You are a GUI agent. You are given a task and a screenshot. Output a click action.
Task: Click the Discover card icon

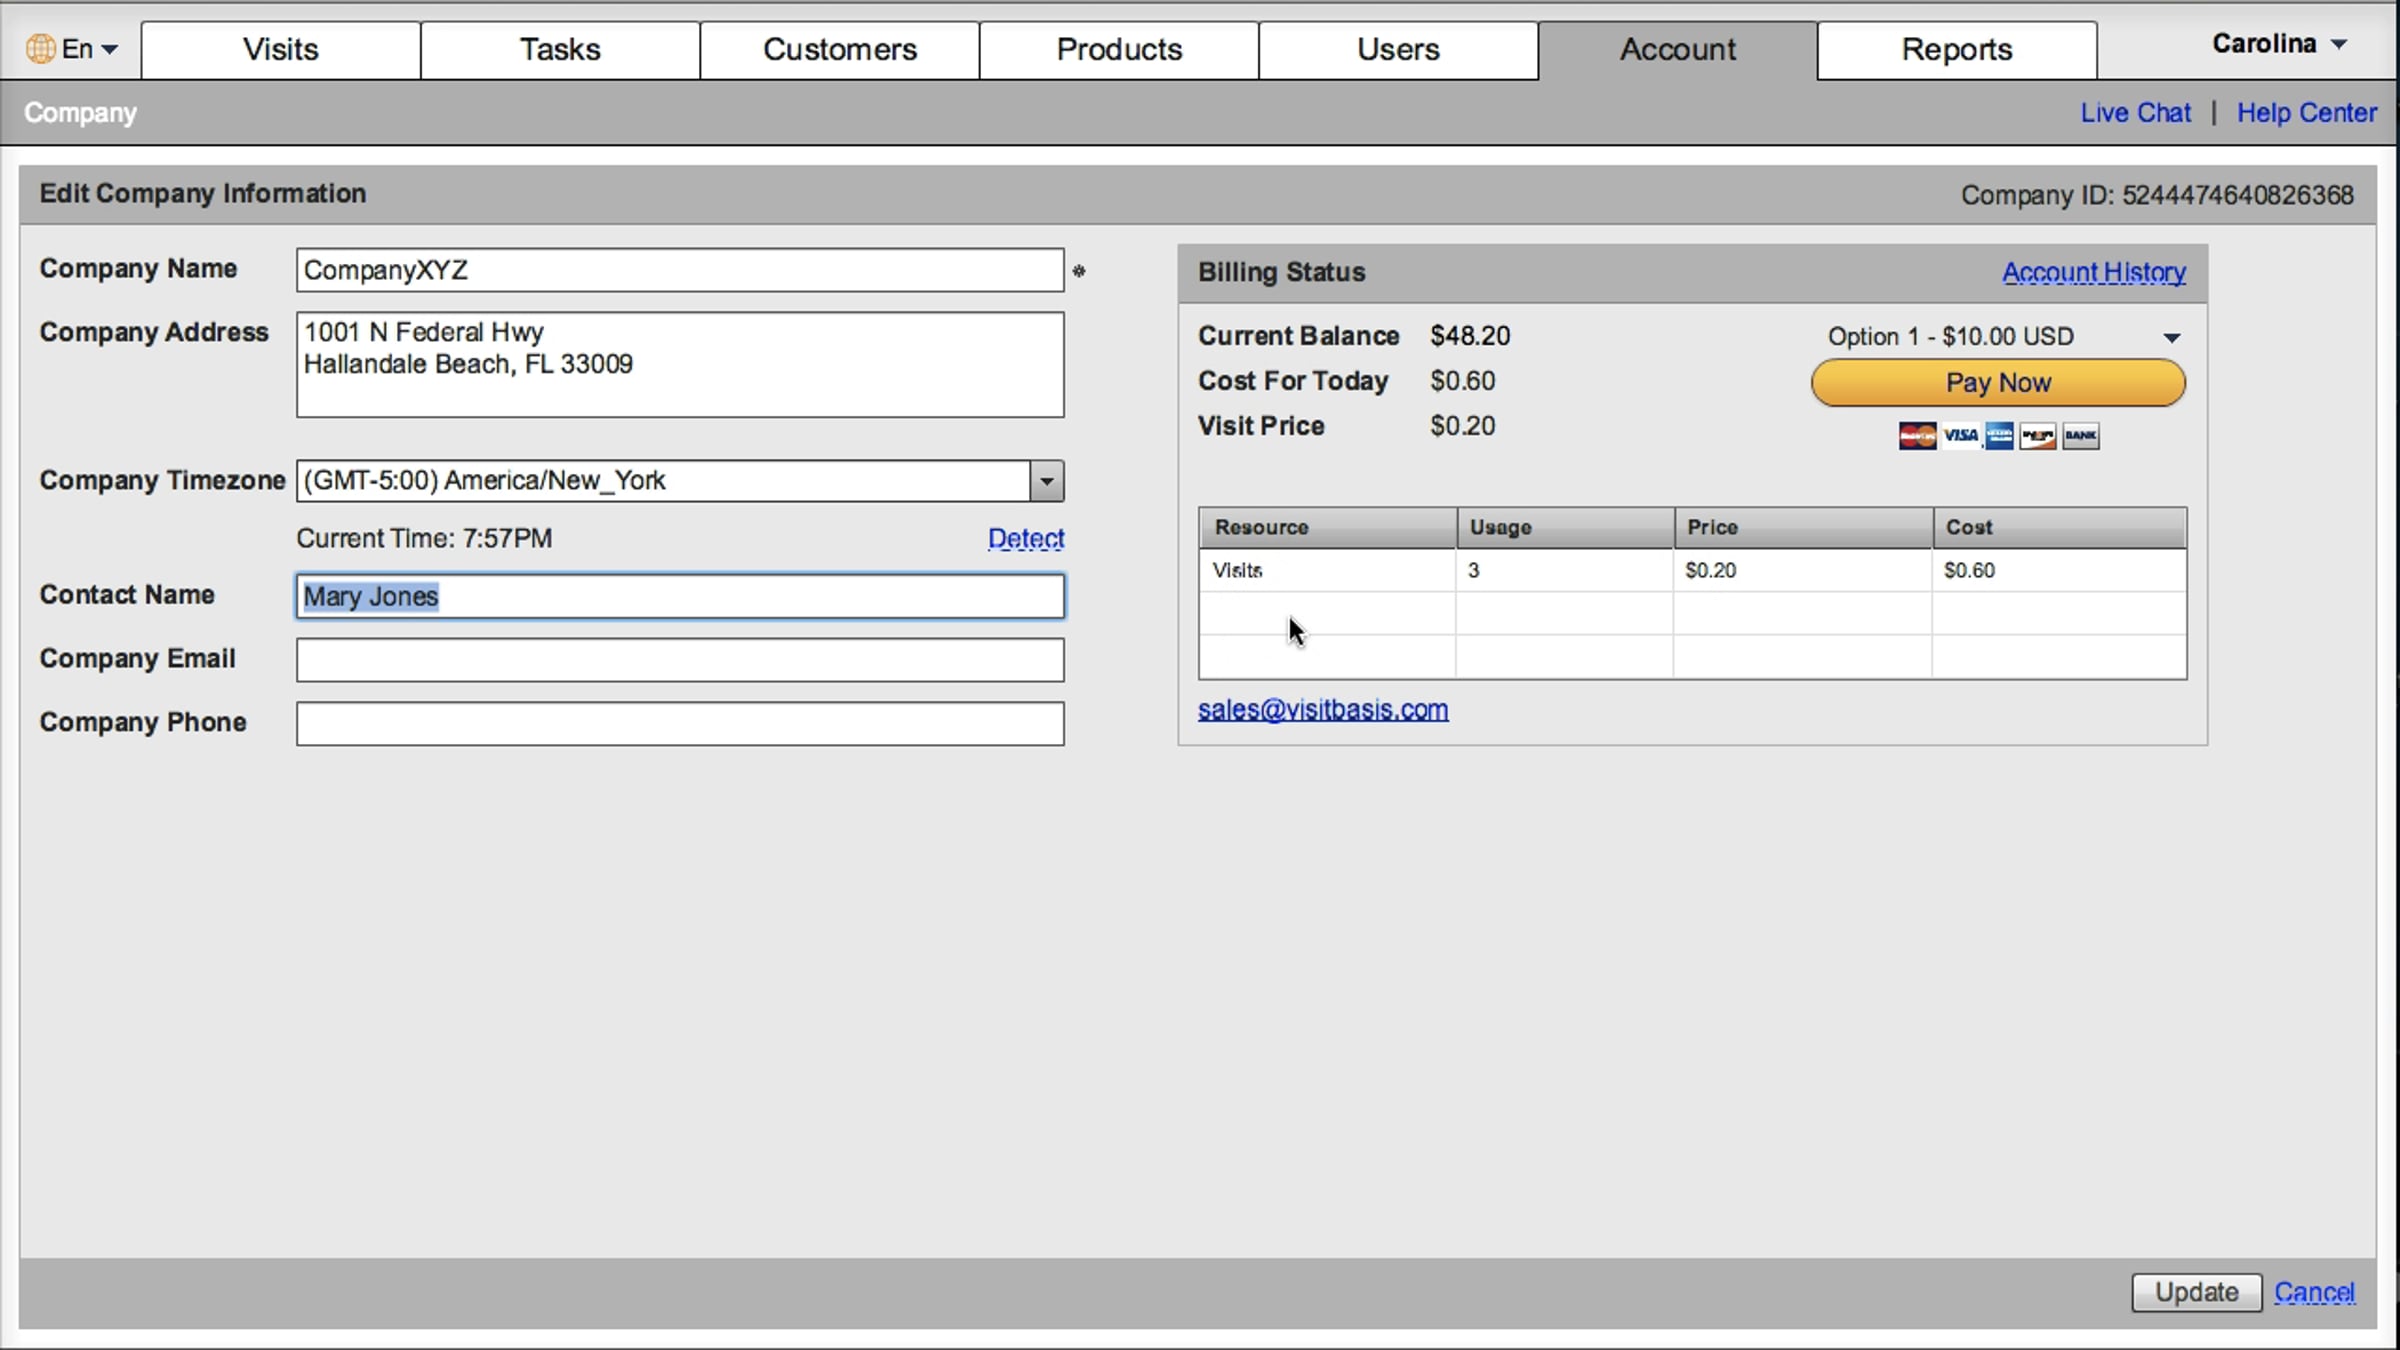(2038, 436)
